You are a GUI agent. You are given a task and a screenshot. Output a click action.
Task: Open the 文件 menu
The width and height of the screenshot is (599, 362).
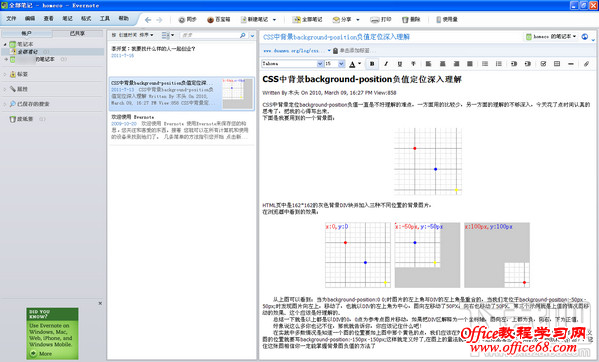(11, 18)
